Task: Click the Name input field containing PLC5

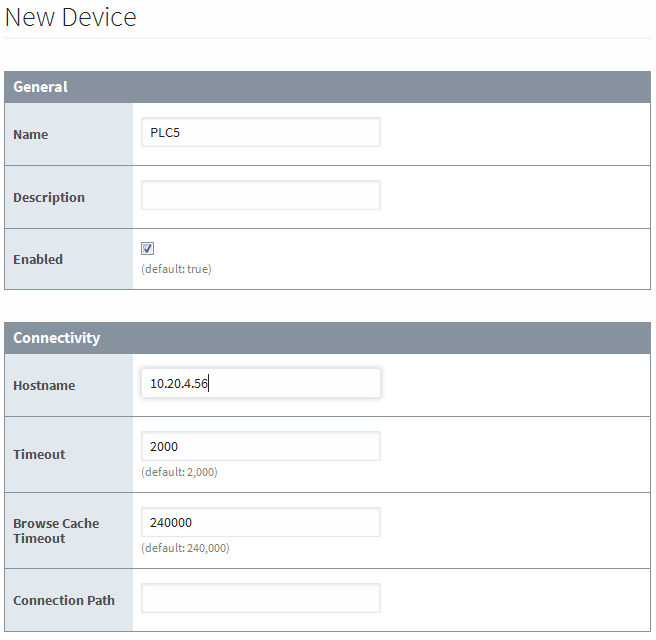Action: 260,133
